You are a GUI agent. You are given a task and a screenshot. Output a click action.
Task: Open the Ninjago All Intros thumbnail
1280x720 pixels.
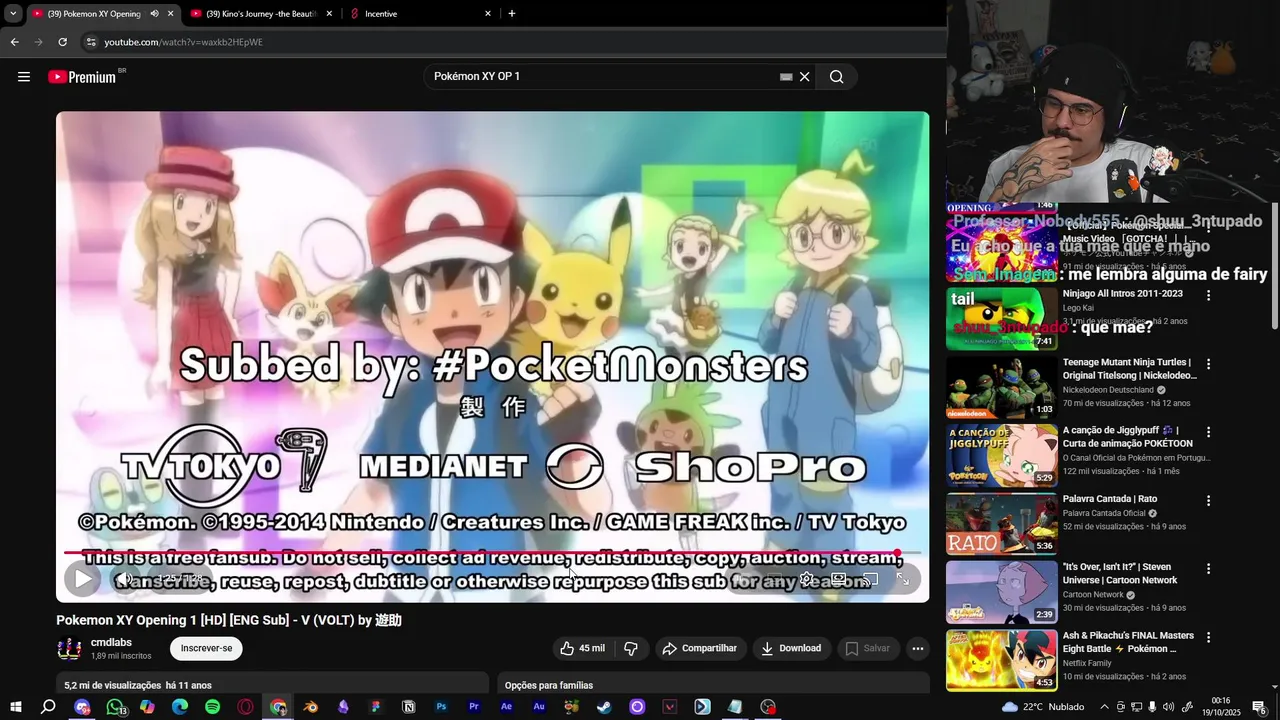[1002, 318]
